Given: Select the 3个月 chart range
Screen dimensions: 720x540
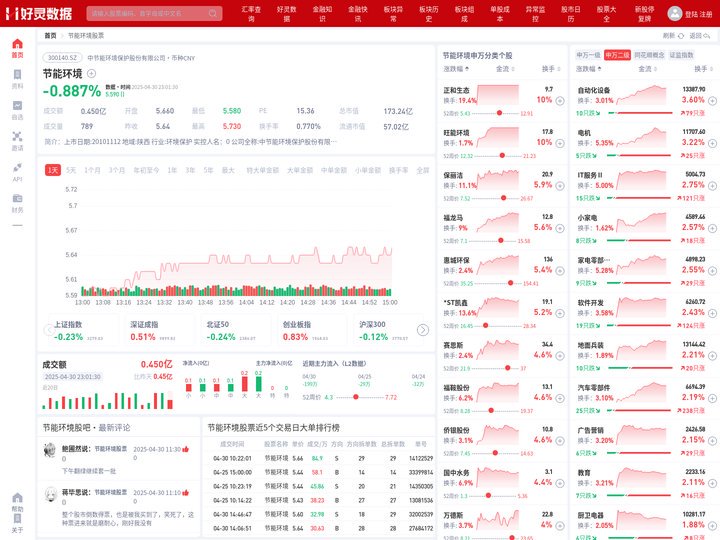Looking at the screenshot, I should pyautogui.click(x=117, y=170).
